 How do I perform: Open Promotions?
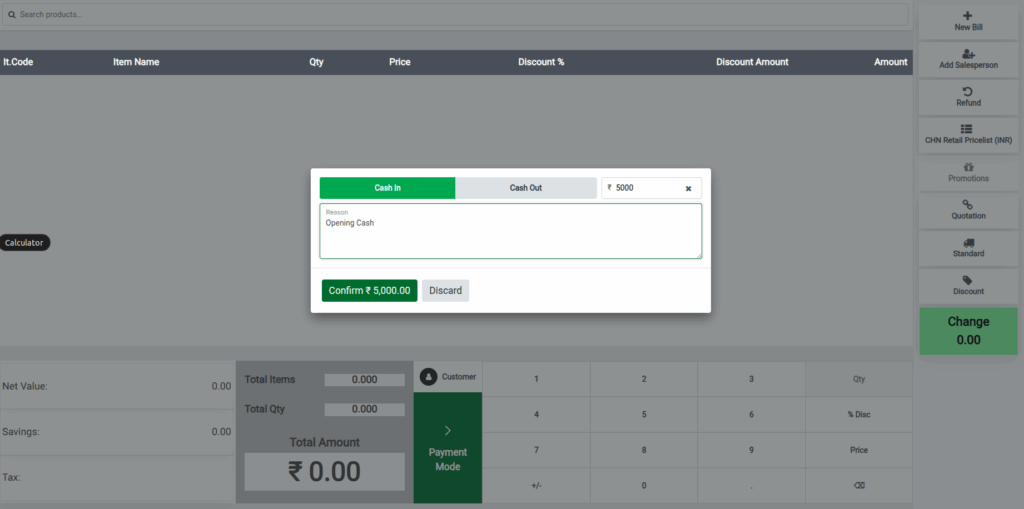[x=968, y=172]
